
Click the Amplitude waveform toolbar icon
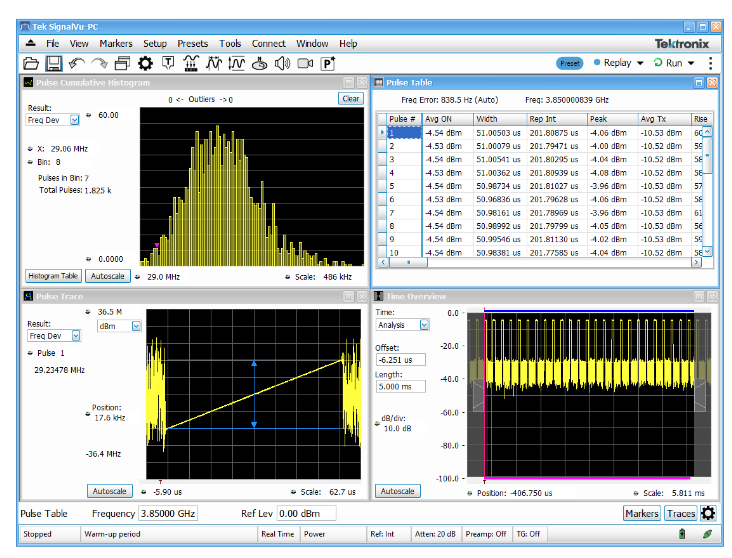237,63
